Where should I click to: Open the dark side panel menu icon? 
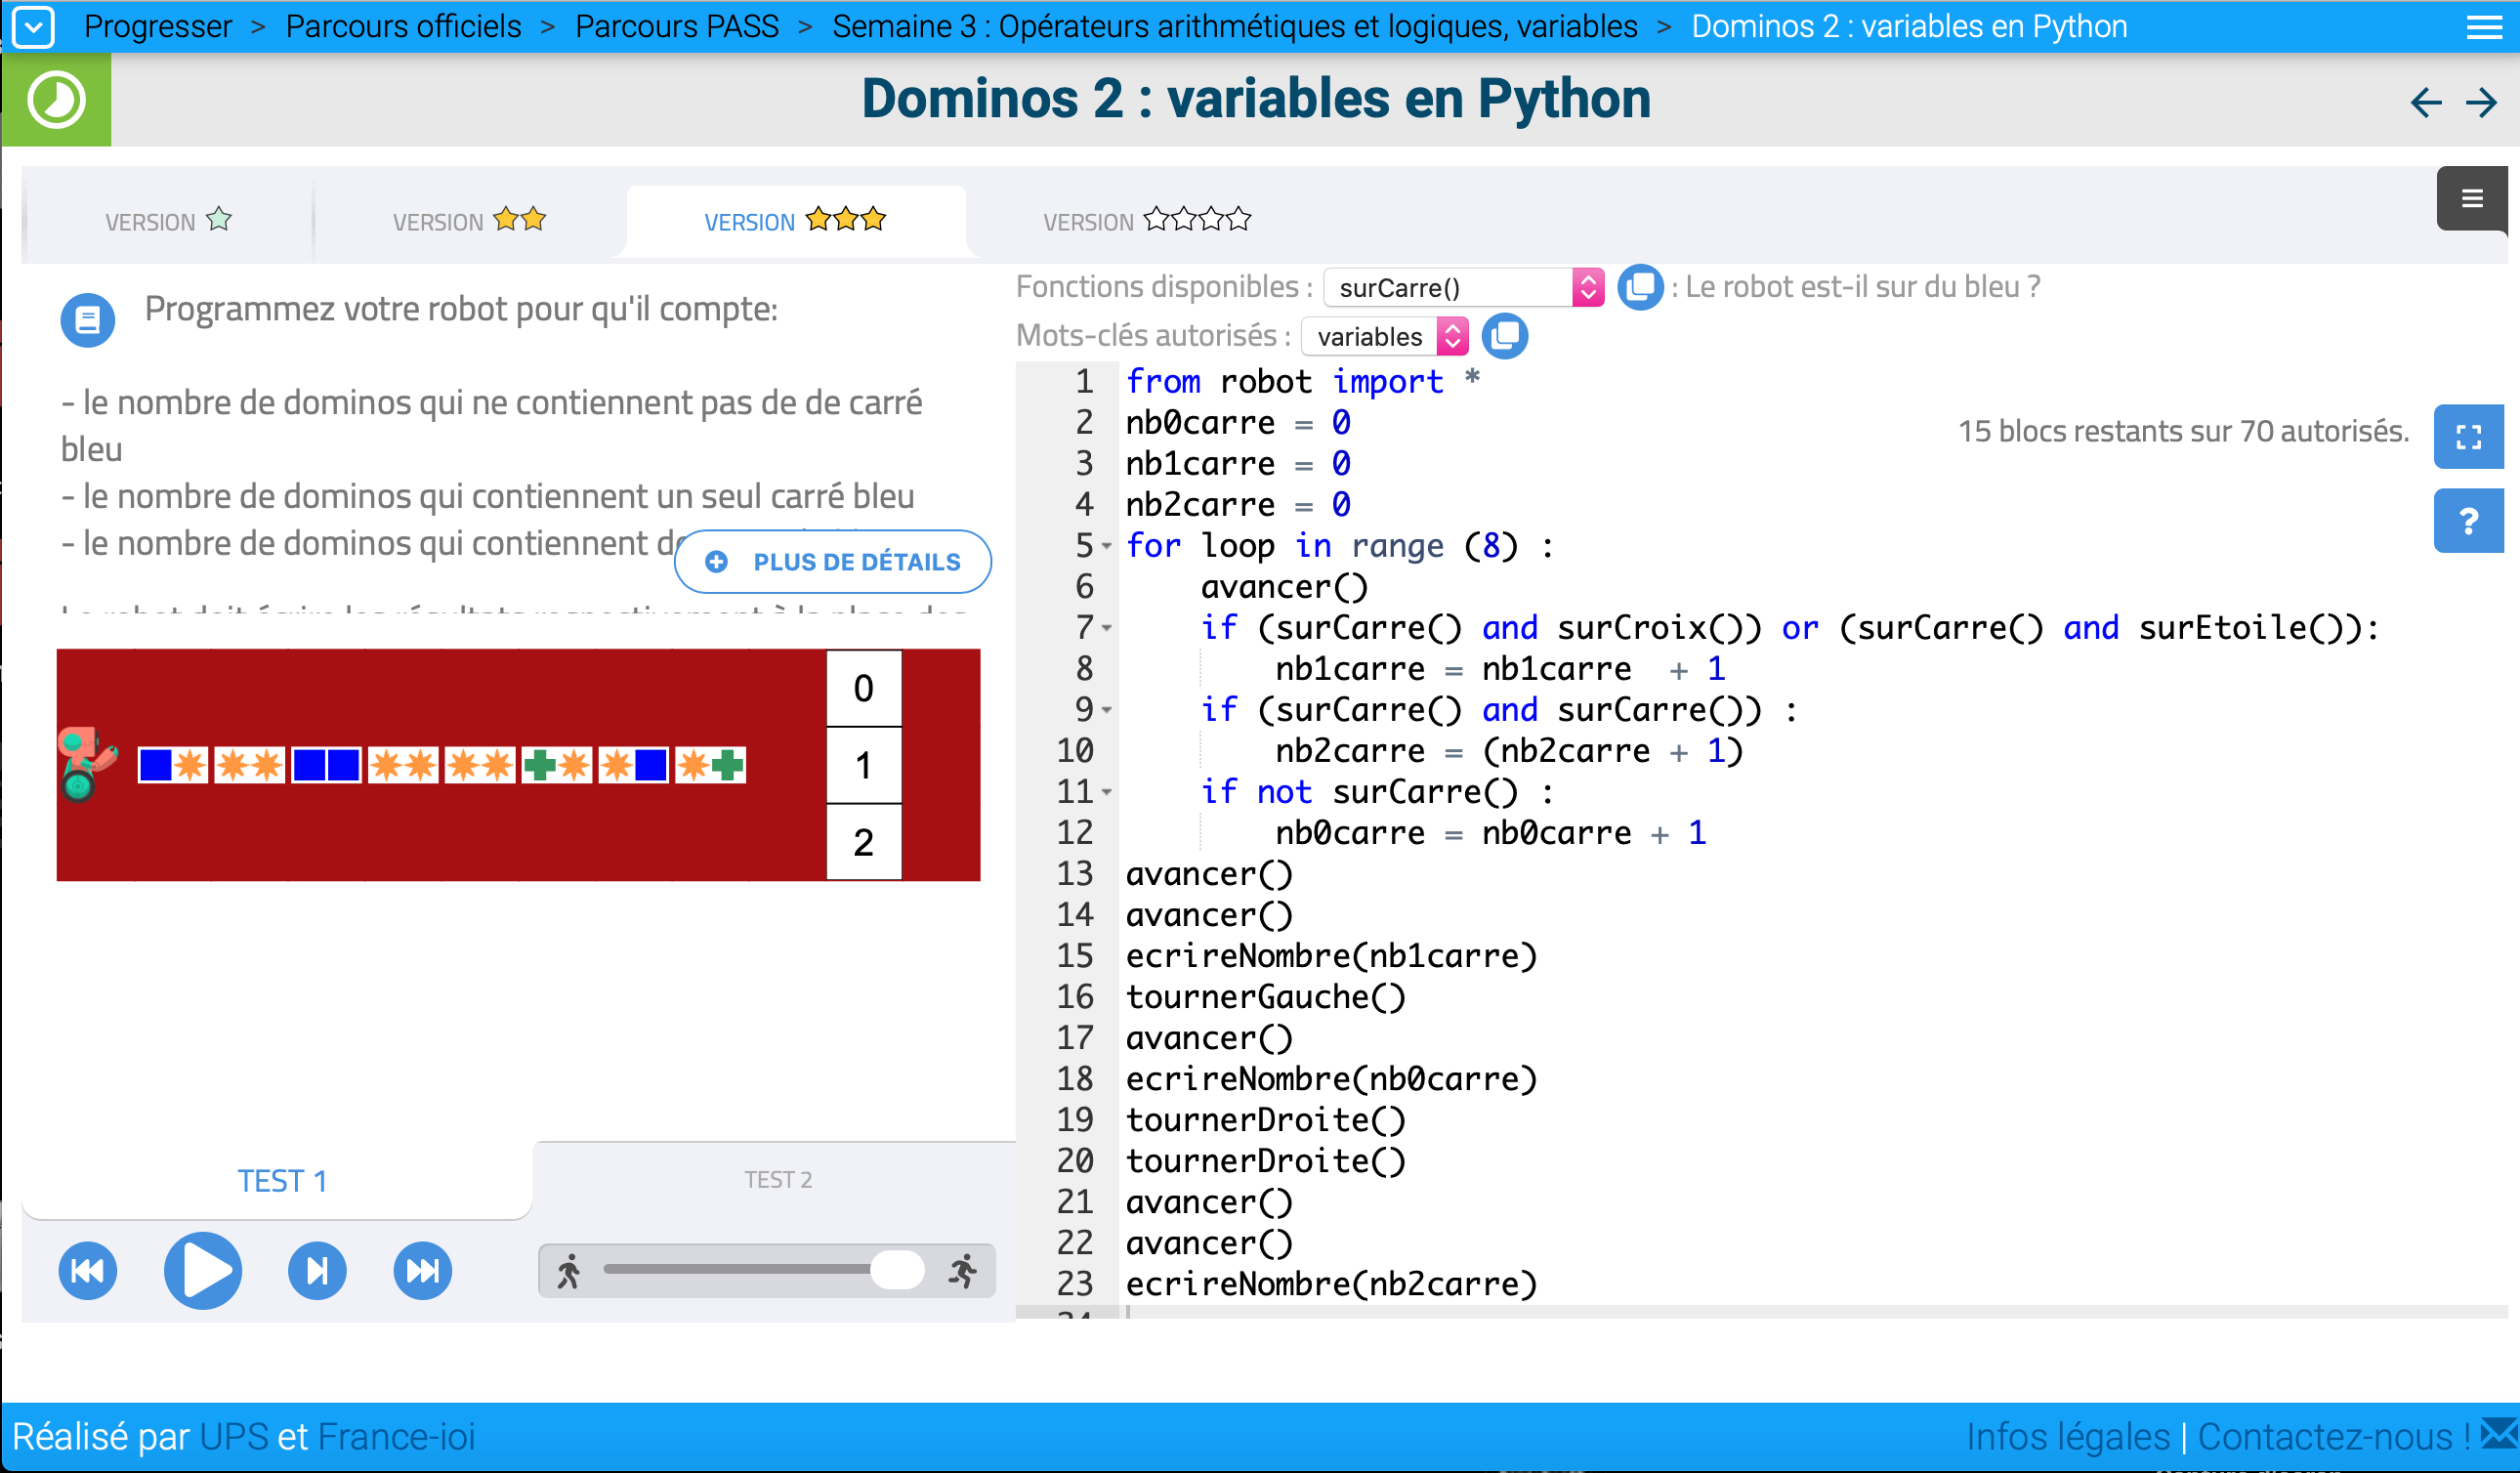point(2471,199)
